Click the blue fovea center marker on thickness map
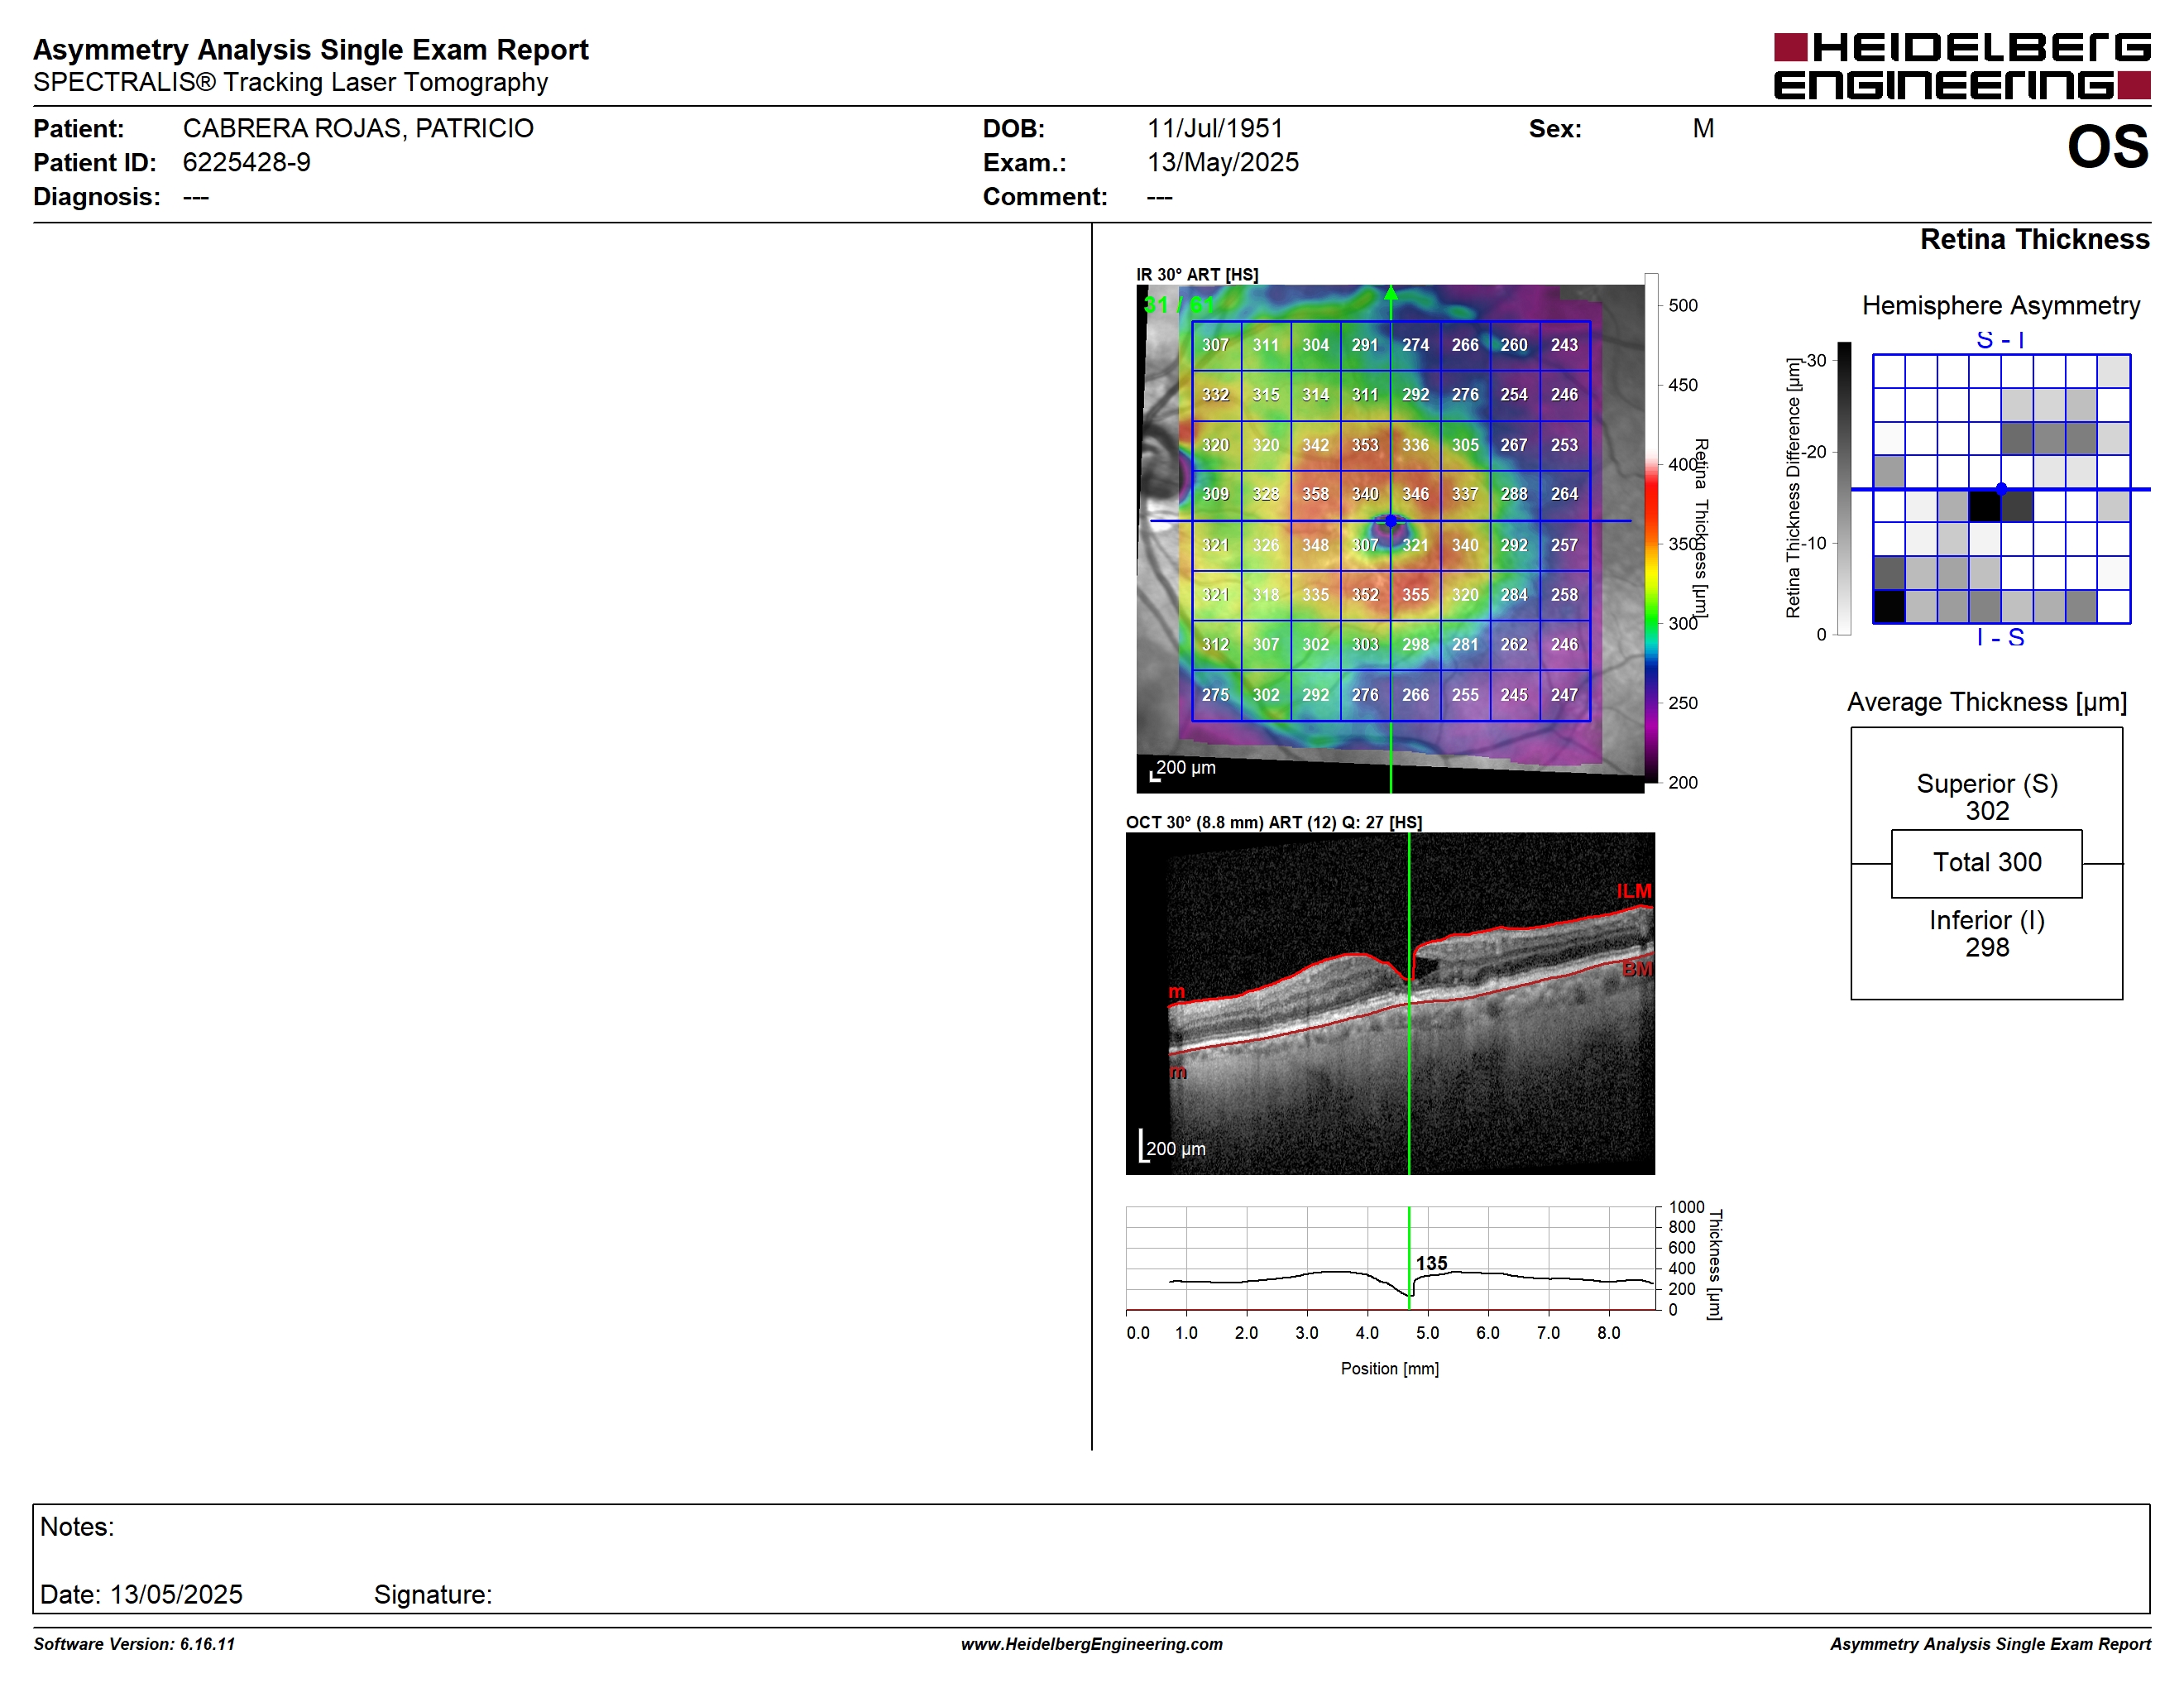Image resolution: width=2184 pixels, height=1688 pixels. pos(1390,521)
